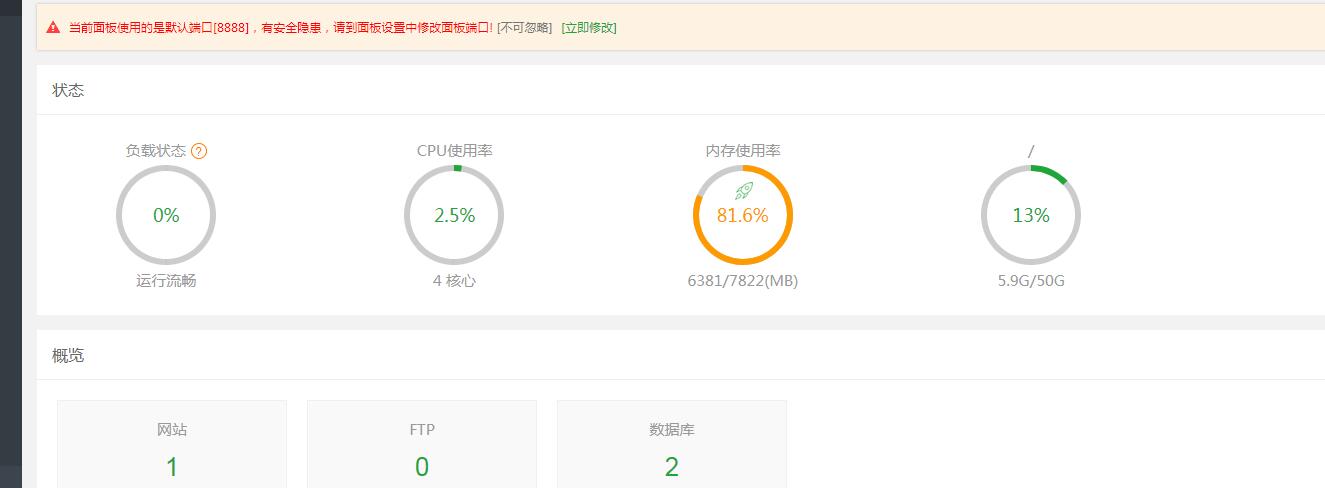Click the red warning triangle icon
1325x488 pixels.
tap(52, 28)
